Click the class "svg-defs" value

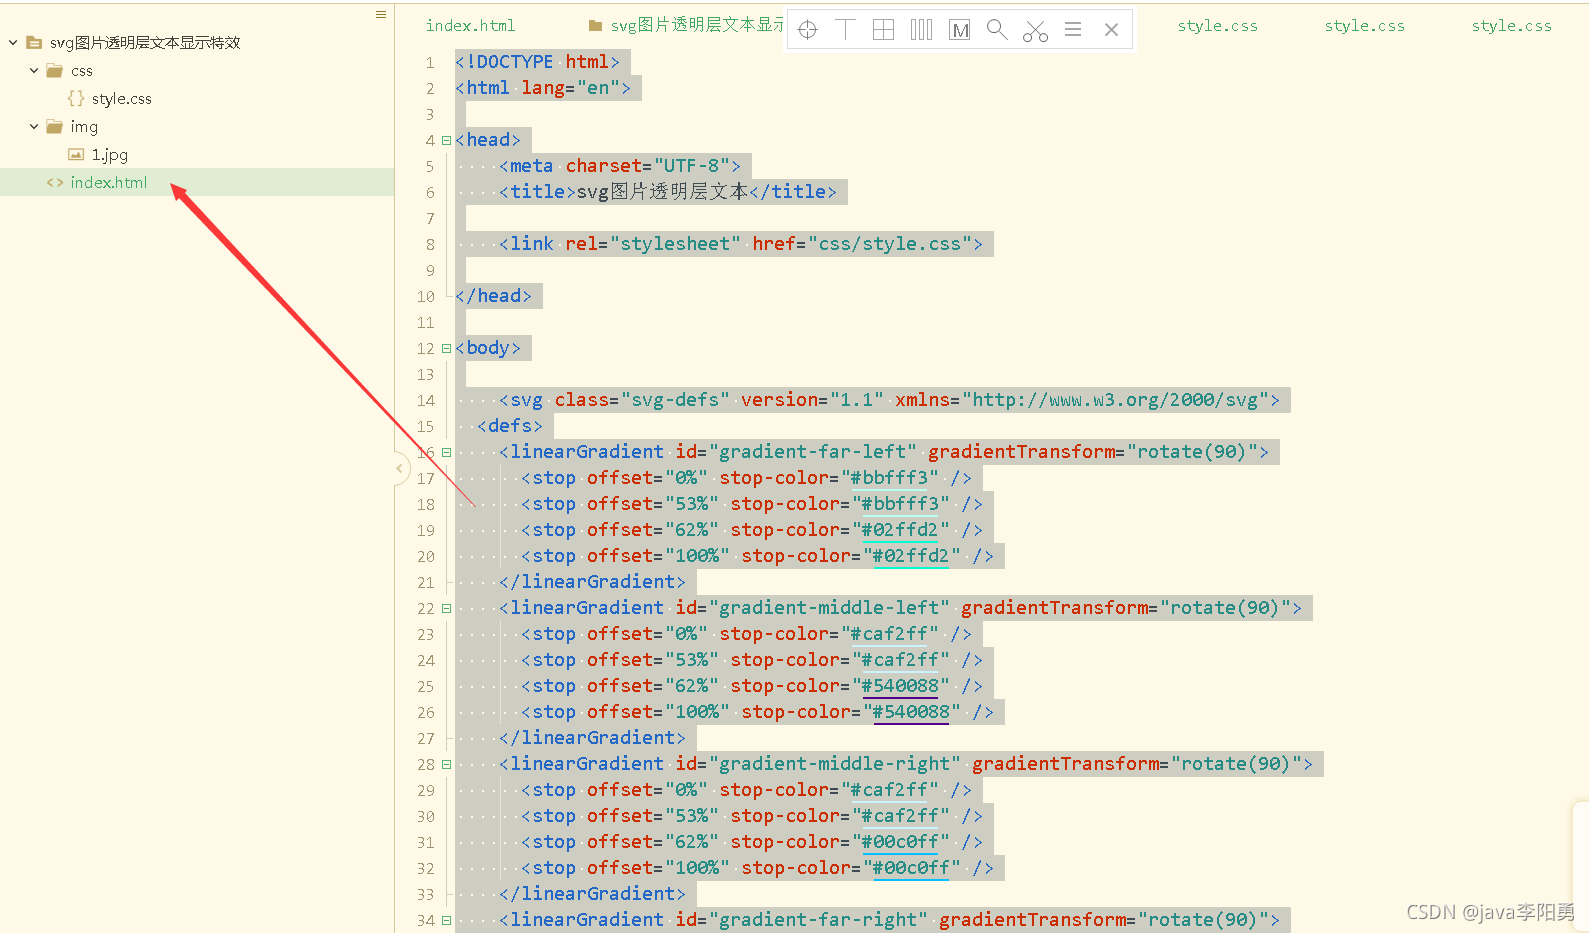point(675,400)
